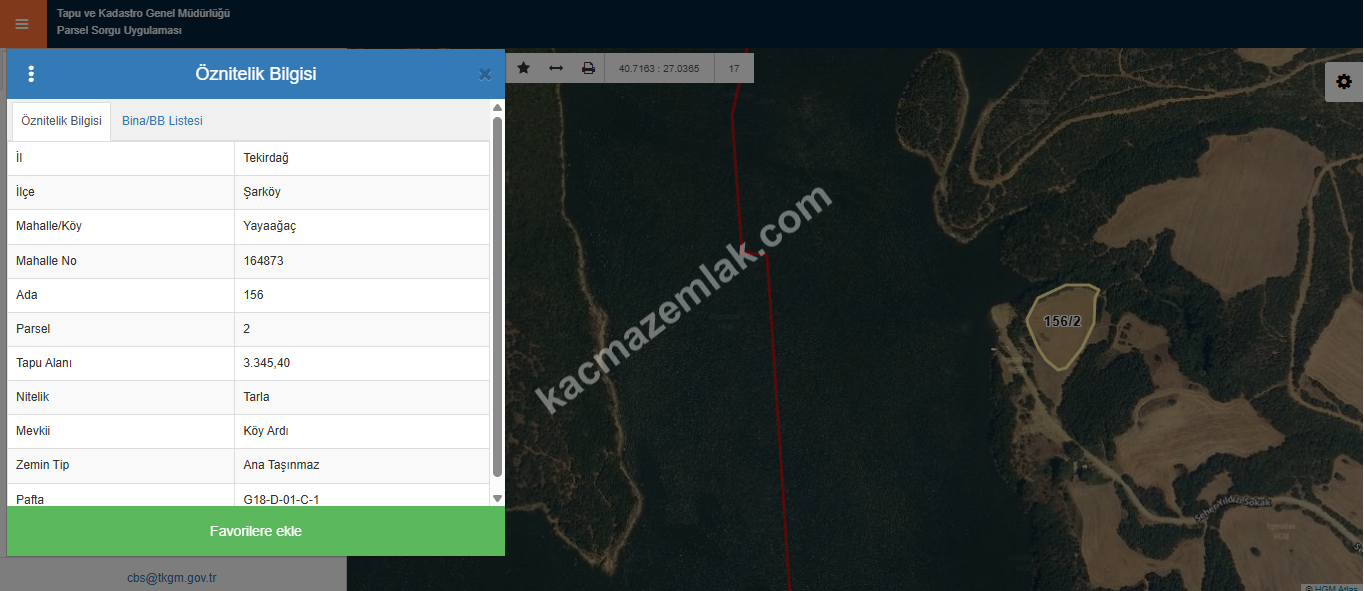
Task: Click the Tapu Alanı value 3.345,40
Action: click(x=267, y=363)
